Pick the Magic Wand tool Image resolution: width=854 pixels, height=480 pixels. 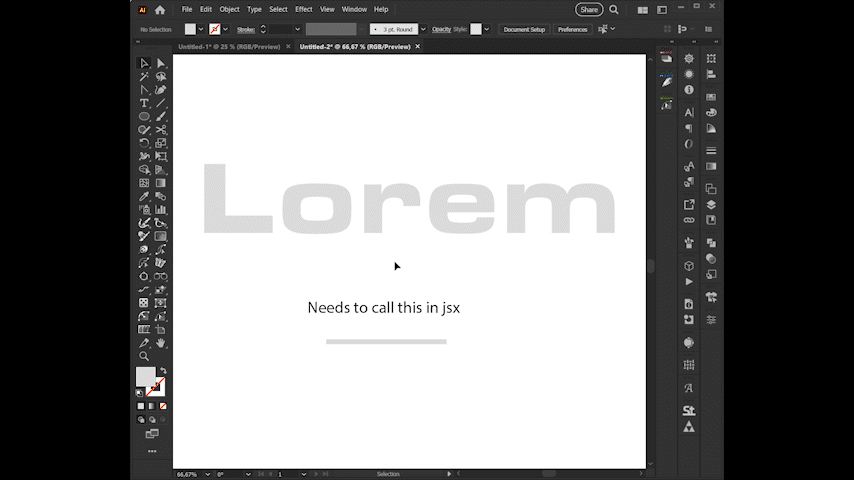point(144,76)
